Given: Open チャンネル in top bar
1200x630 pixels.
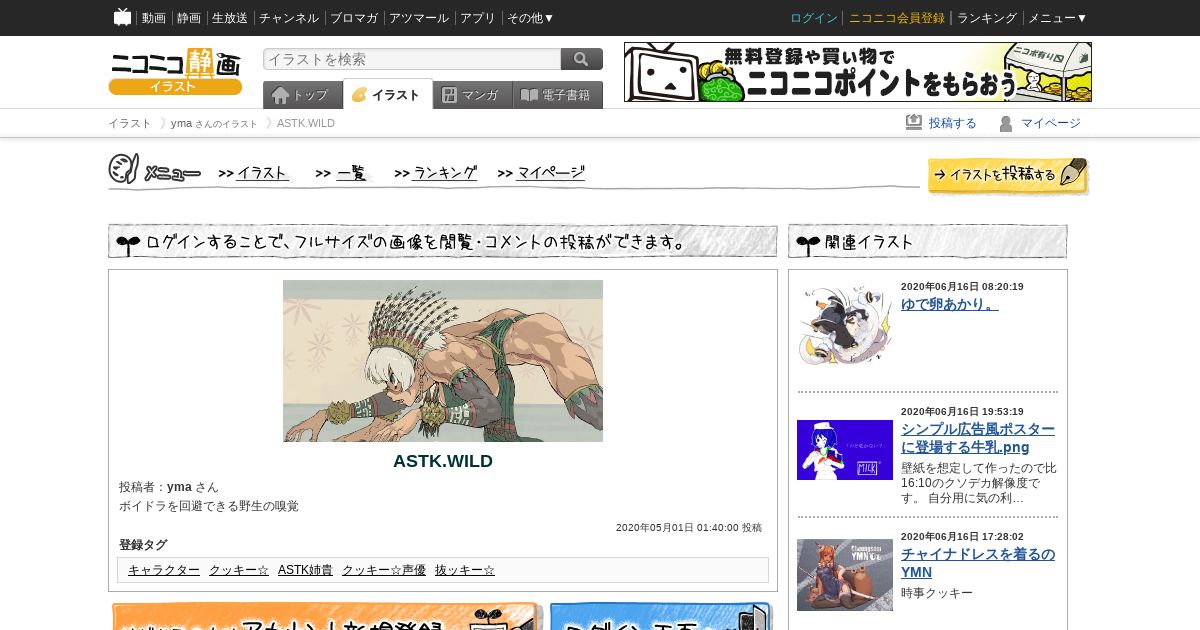Looking at the screenshot, I should pos(289,18).
